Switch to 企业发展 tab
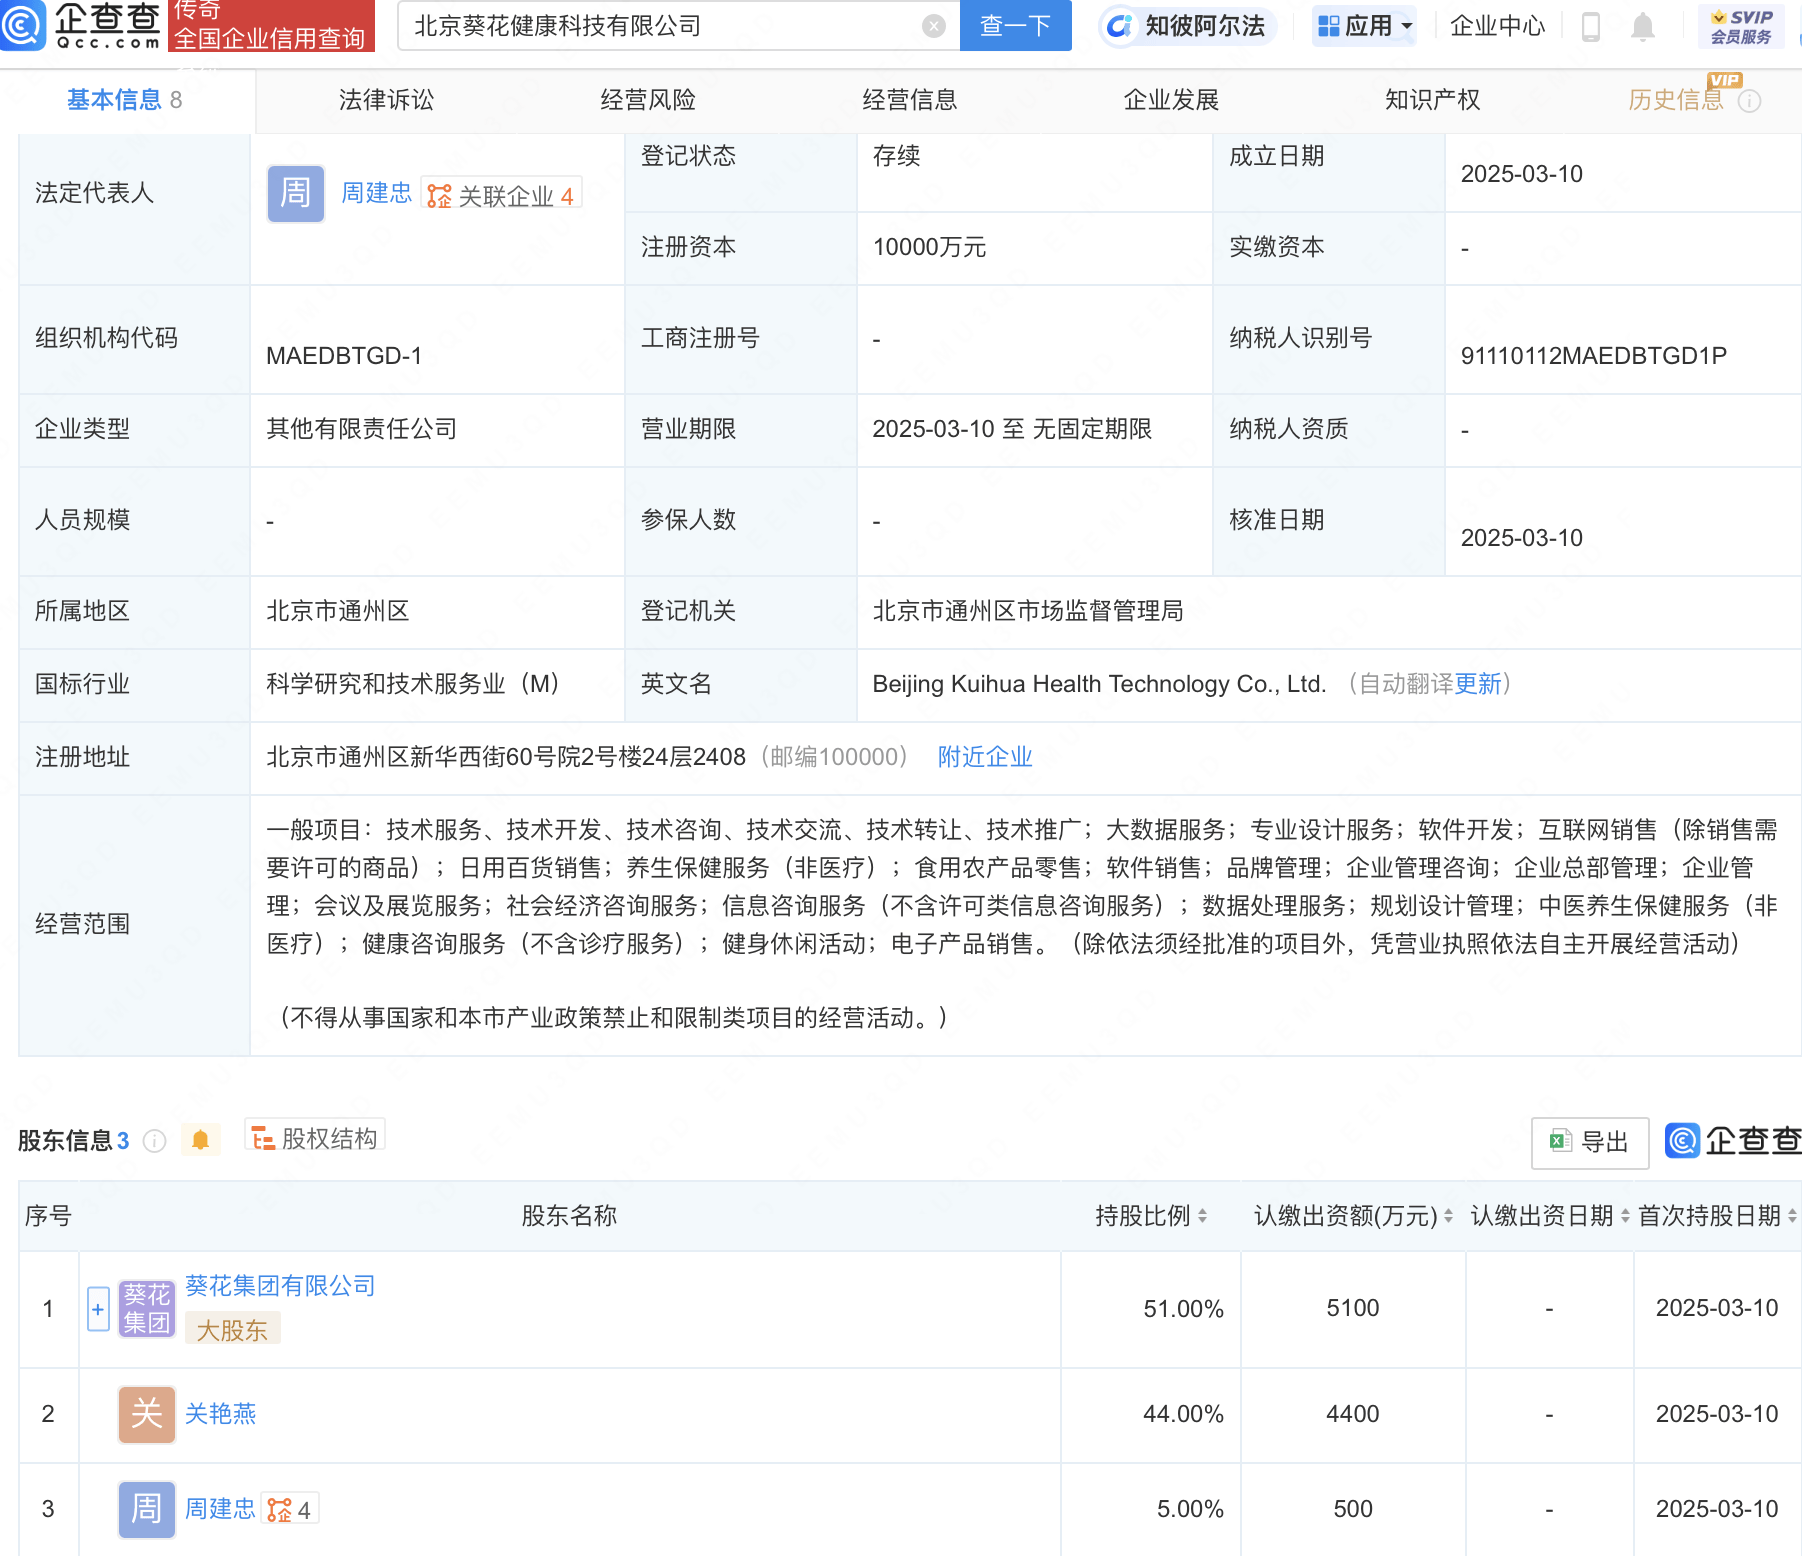This screenshot has width=1802, height=1556. tap(1171, 100)
